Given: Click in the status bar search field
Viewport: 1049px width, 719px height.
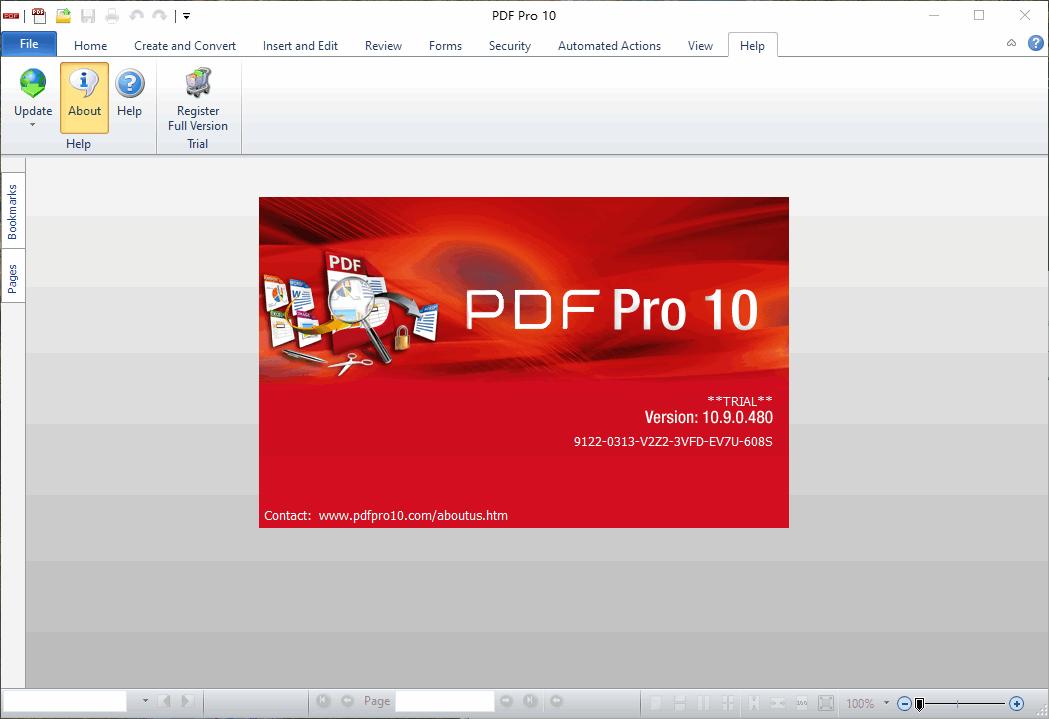Looking at the screenshot, I should [65, 701].
